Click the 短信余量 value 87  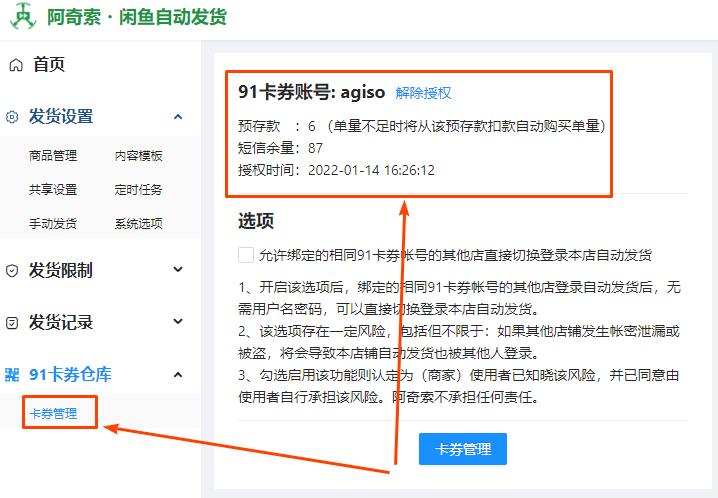click(315, 148)
